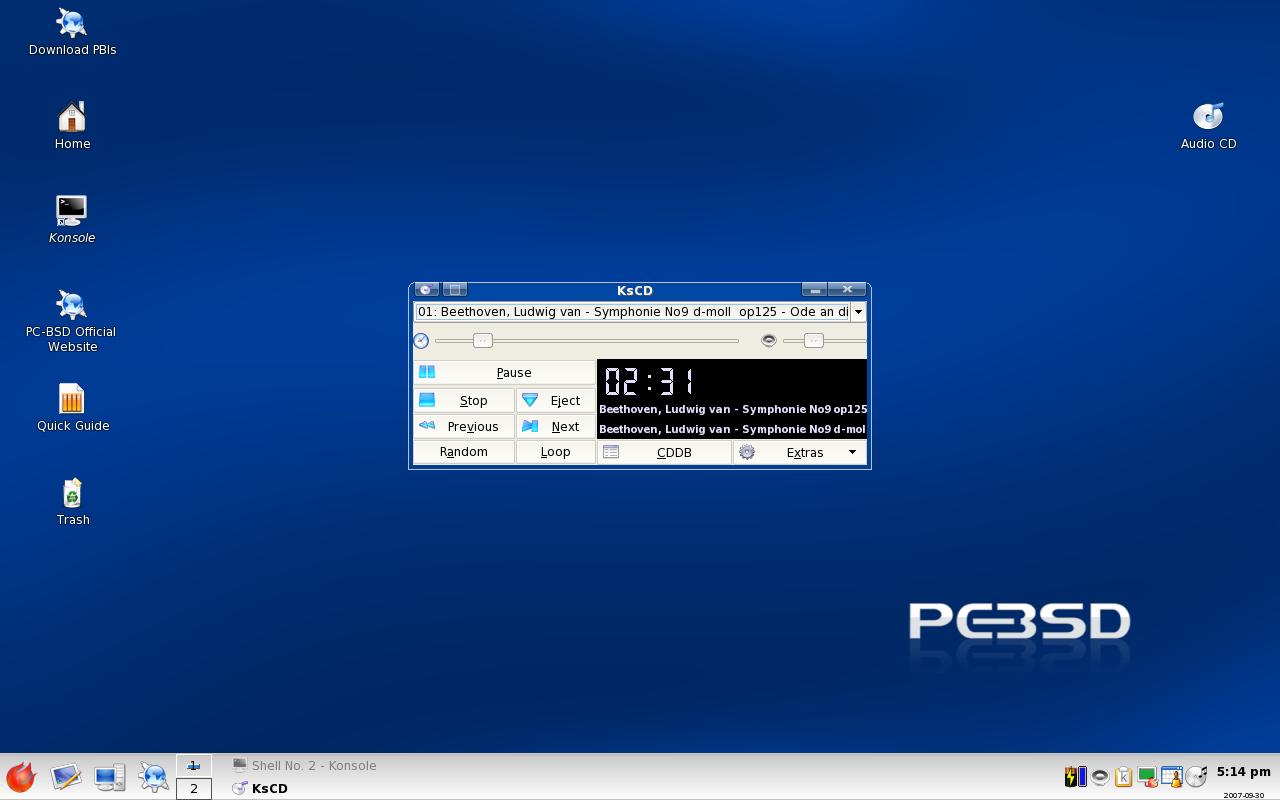Image resolution: width=1280 pixels, height=800 pixels.
Task: Open the KsCD window menu icon in the title bar
Action: (x=427, y=290)
